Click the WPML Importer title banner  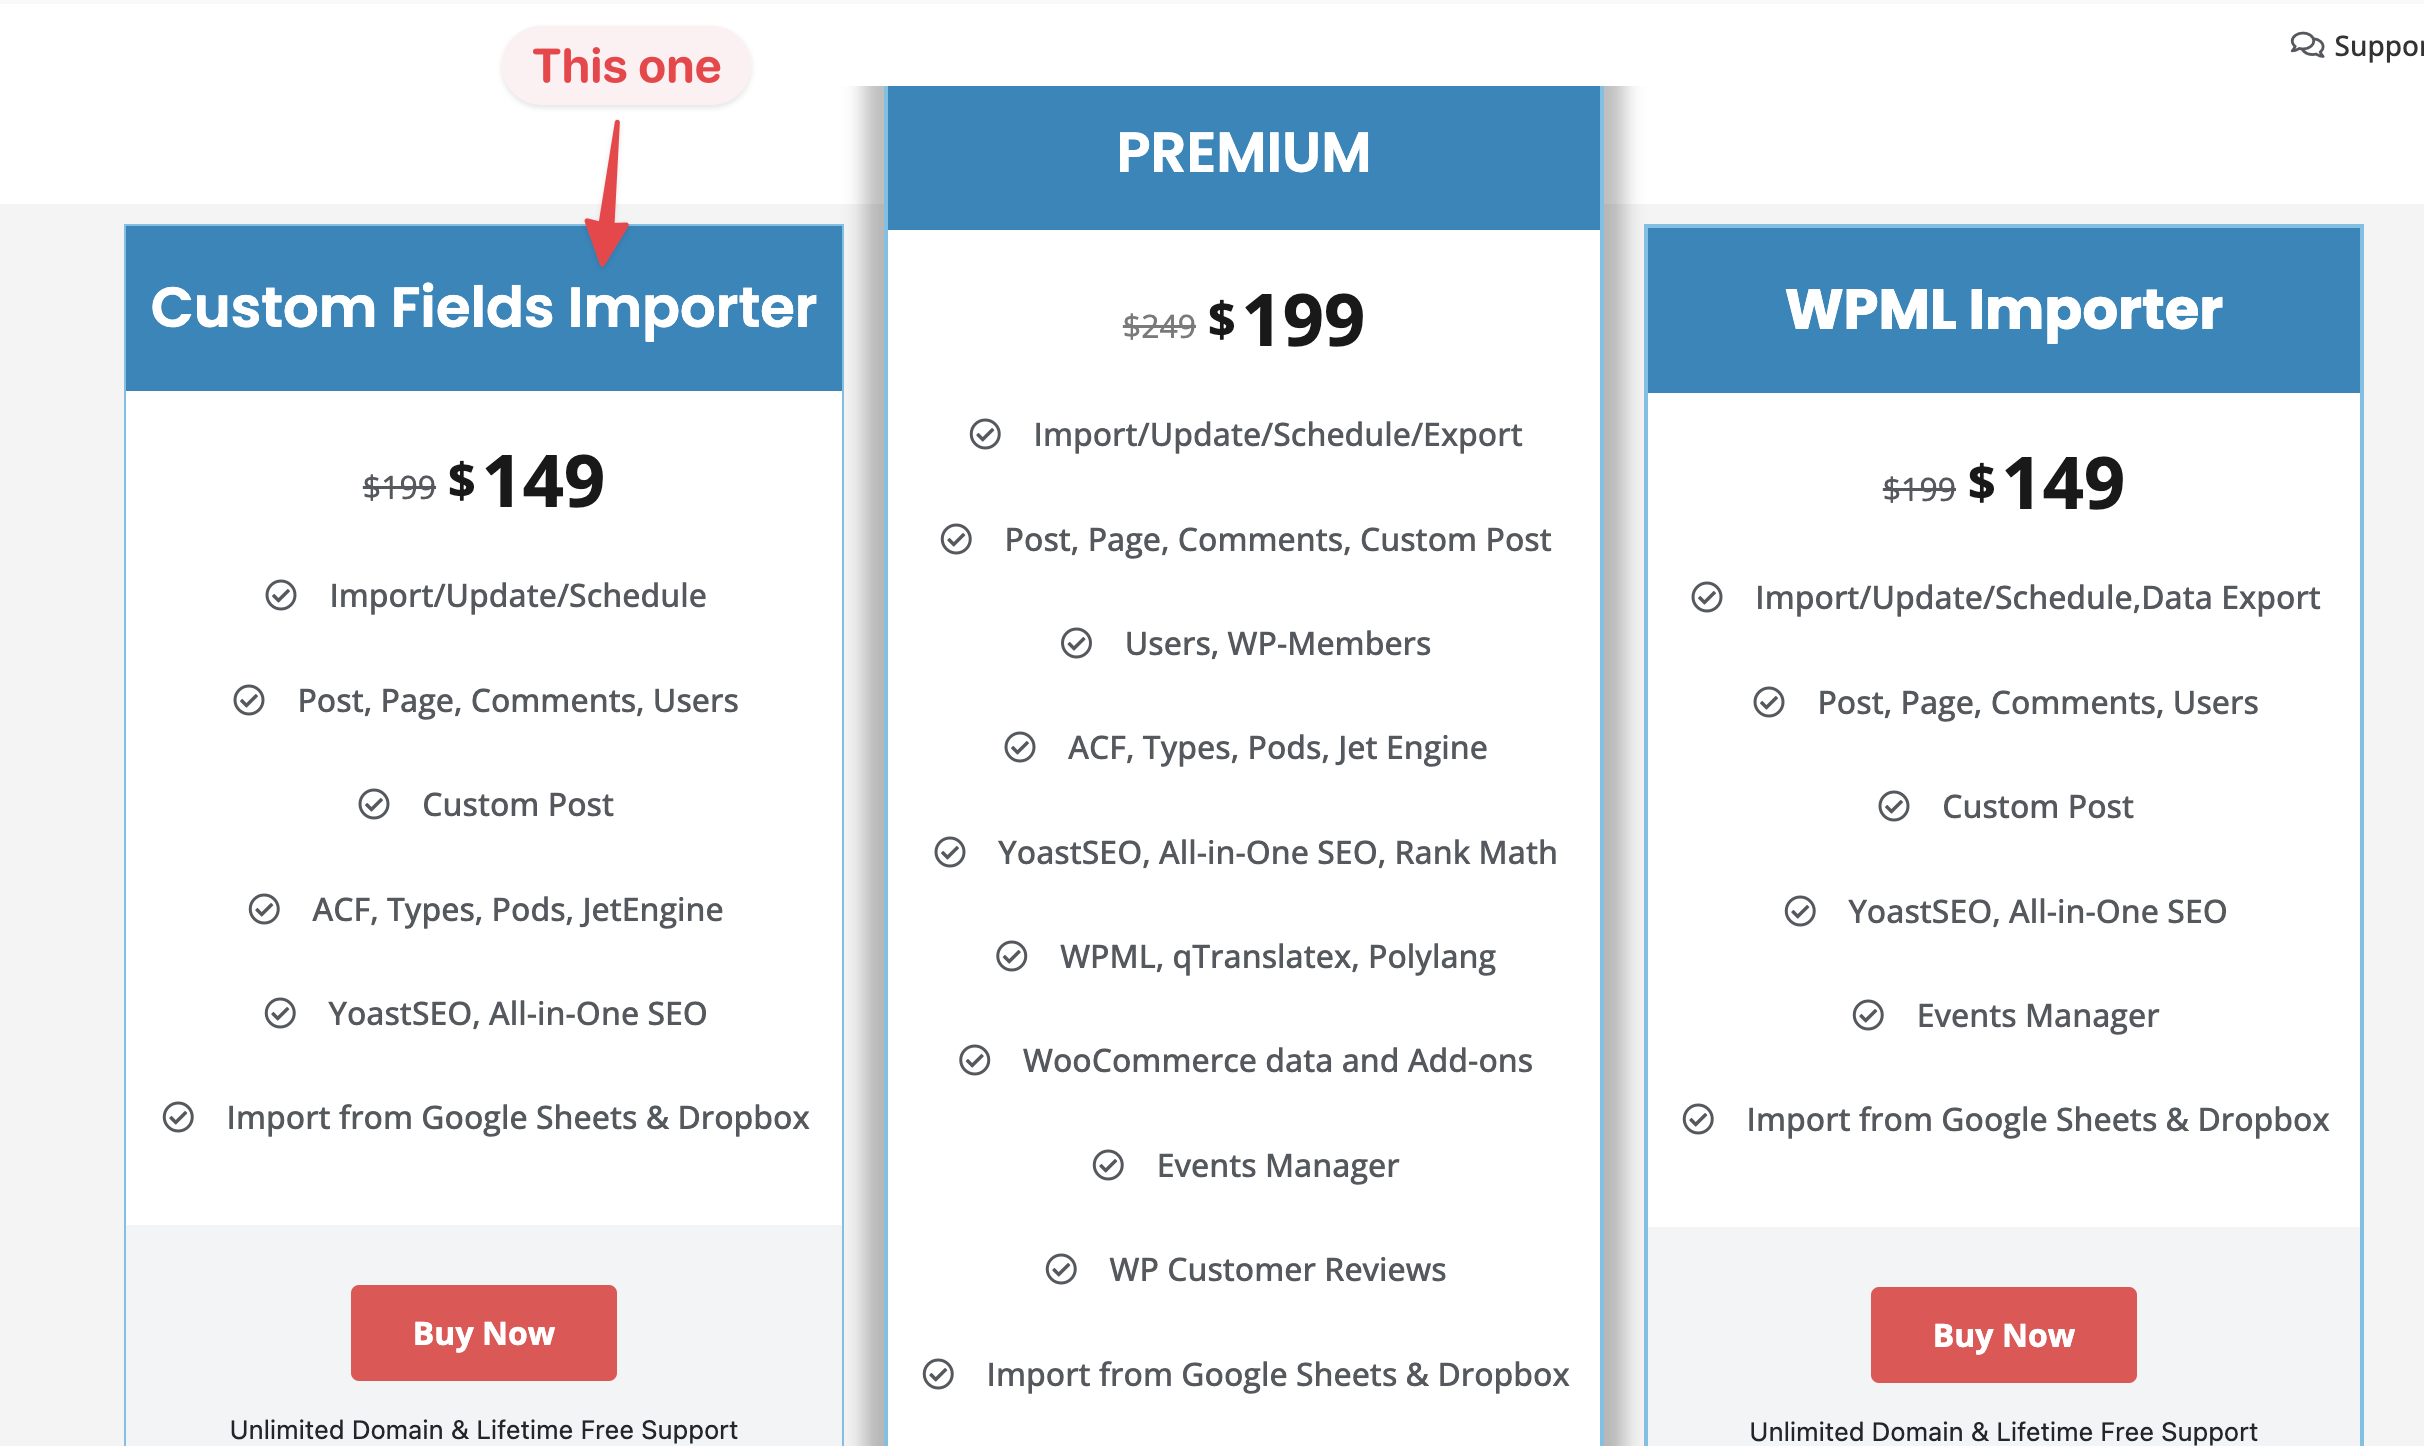(2003, 310)
